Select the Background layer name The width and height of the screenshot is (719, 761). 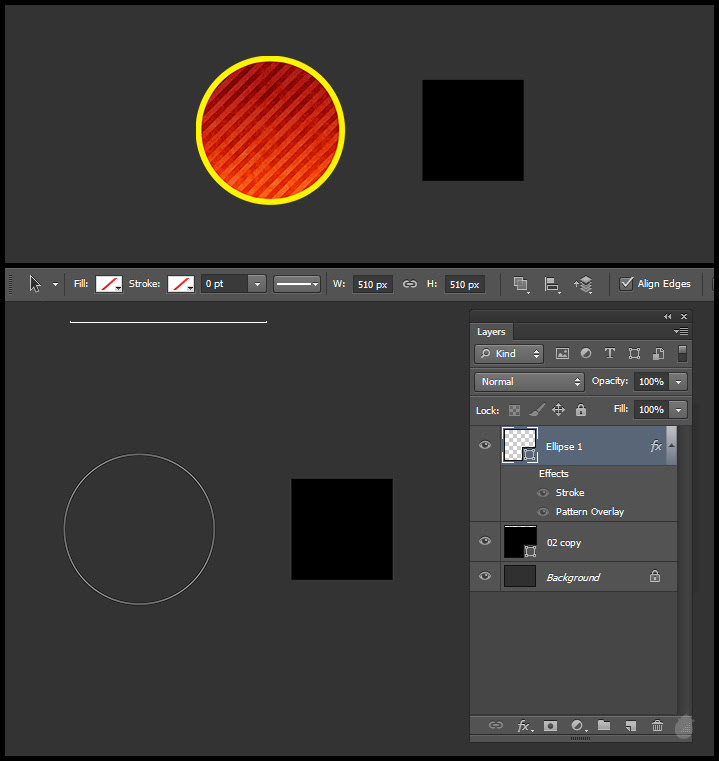[573, 578]
